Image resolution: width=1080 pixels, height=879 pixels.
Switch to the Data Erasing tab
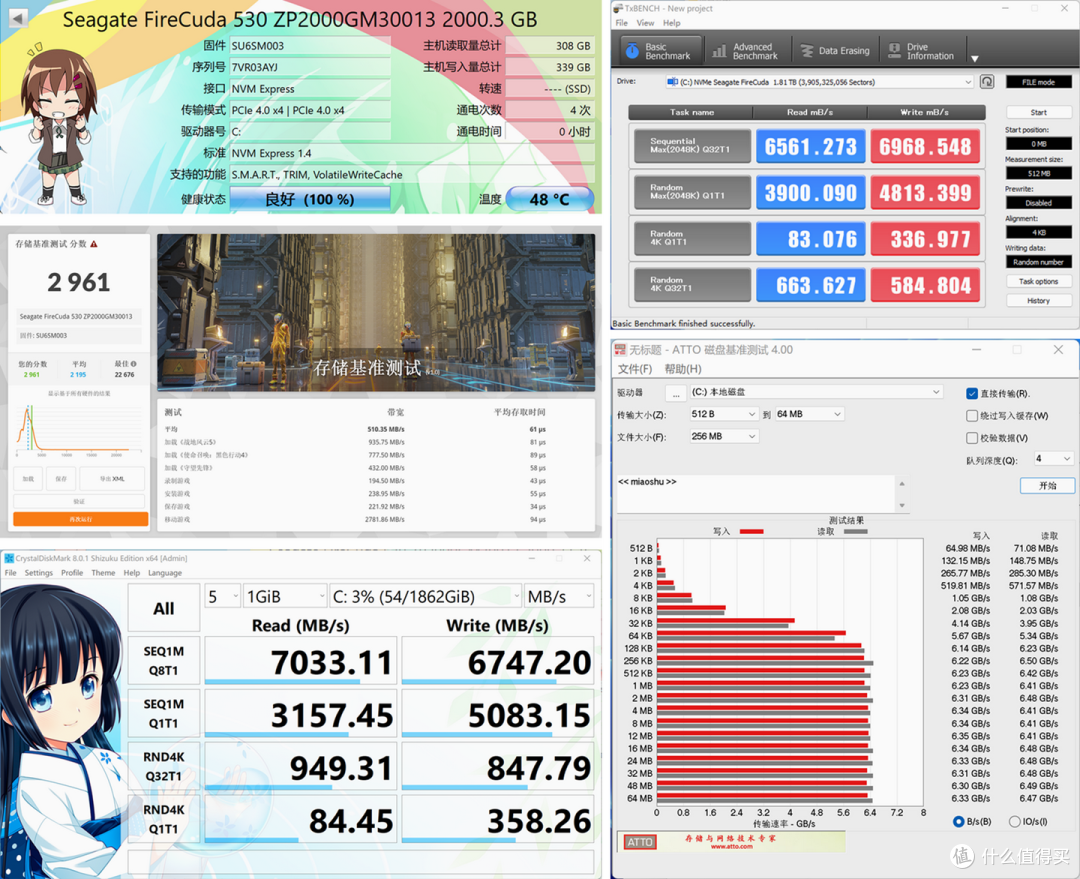pos(835,51)
